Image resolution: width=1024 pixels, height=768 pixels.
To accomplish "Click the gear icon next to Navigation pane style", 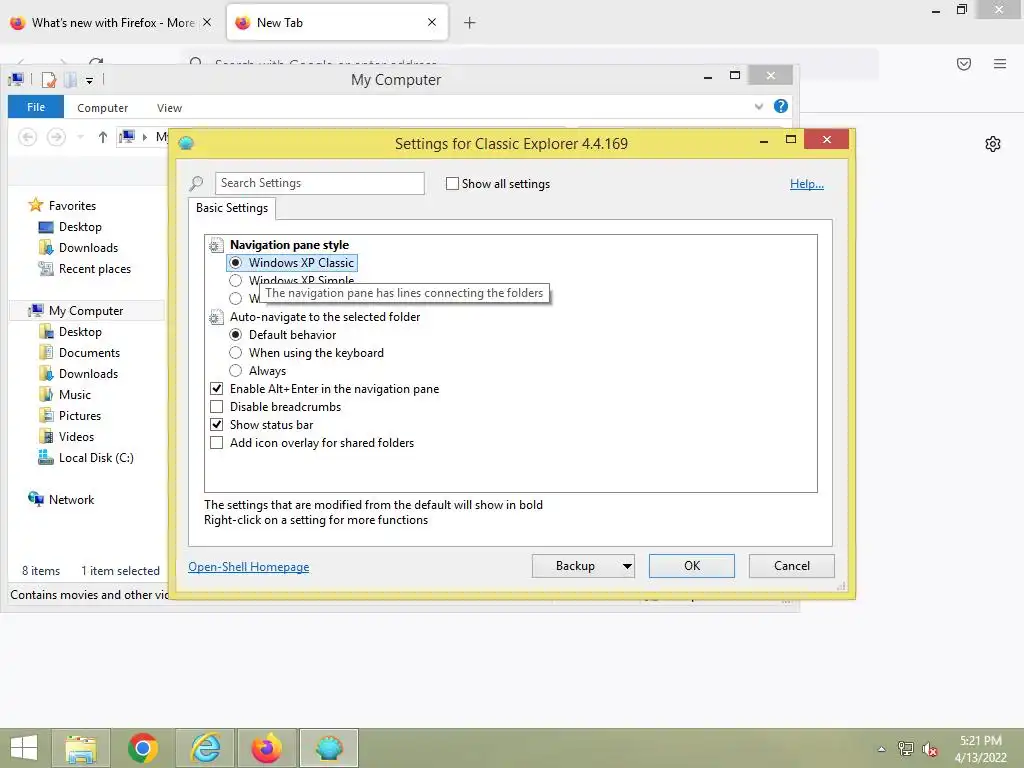I will (x=216, y=246).
